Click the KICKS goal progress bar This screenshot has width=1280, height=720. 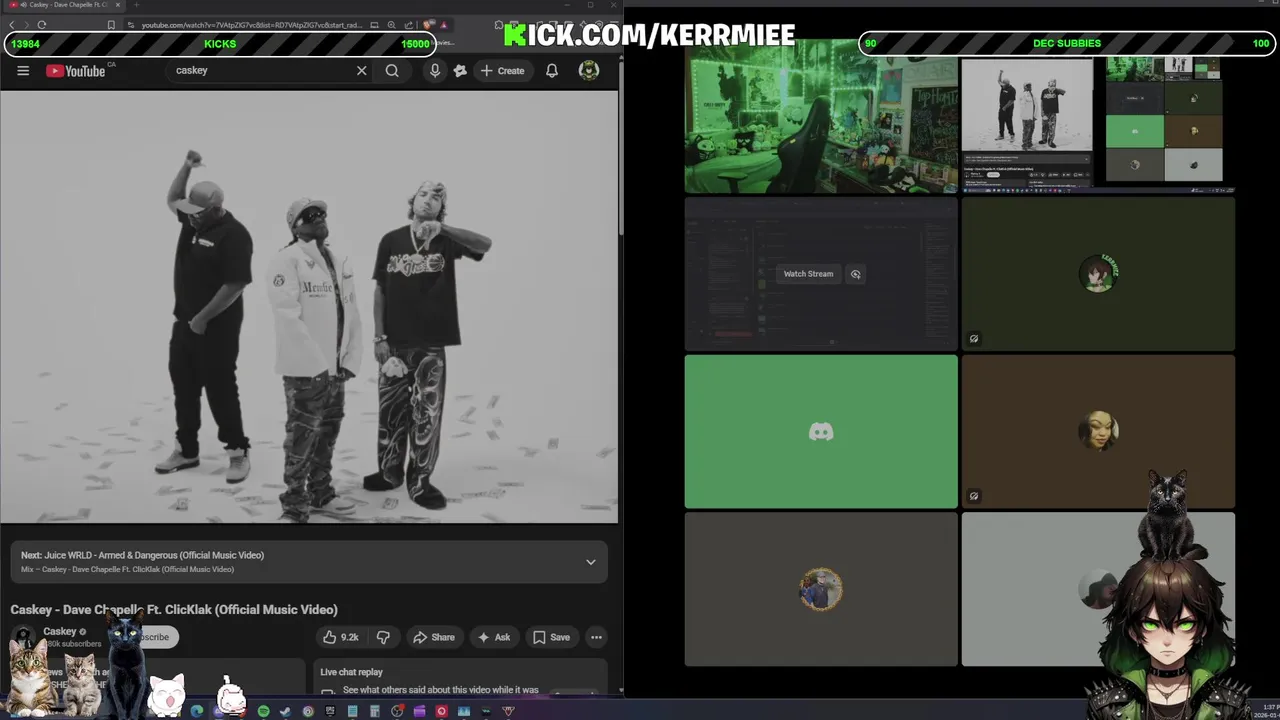tap(220, 44)
